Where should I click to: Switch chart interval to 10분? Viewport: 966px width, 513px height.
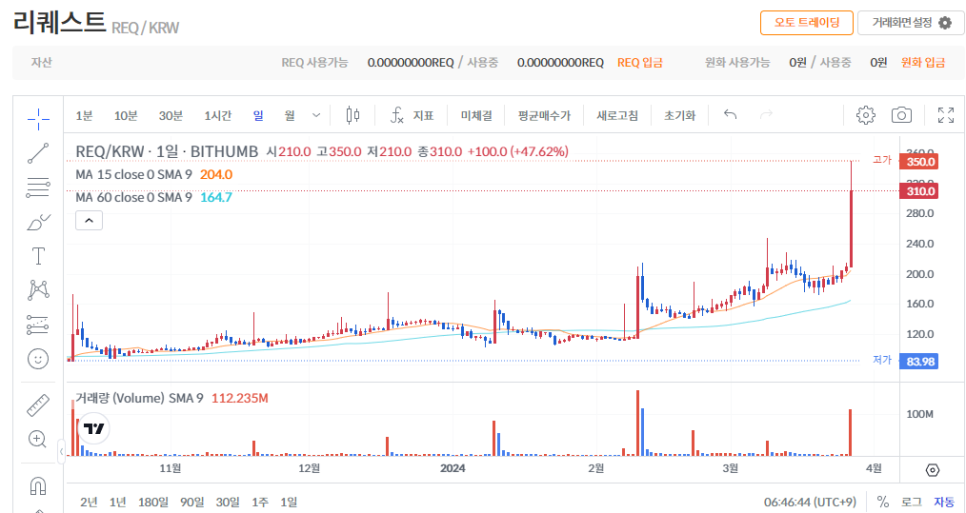pyautogui.click(x=126, y=116)
